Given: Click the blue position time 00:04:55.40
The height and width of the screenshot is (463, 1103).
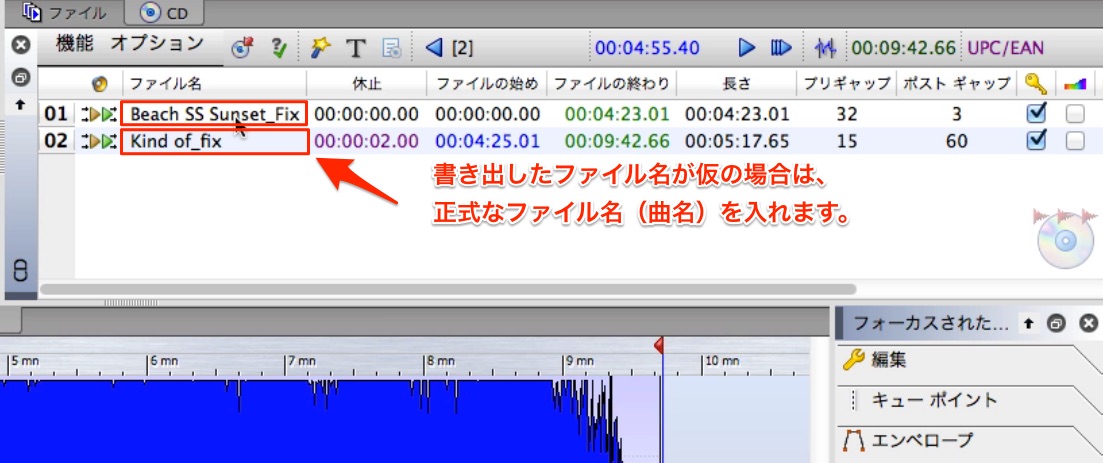Looking at the screenshot, I should click(647, 48).
